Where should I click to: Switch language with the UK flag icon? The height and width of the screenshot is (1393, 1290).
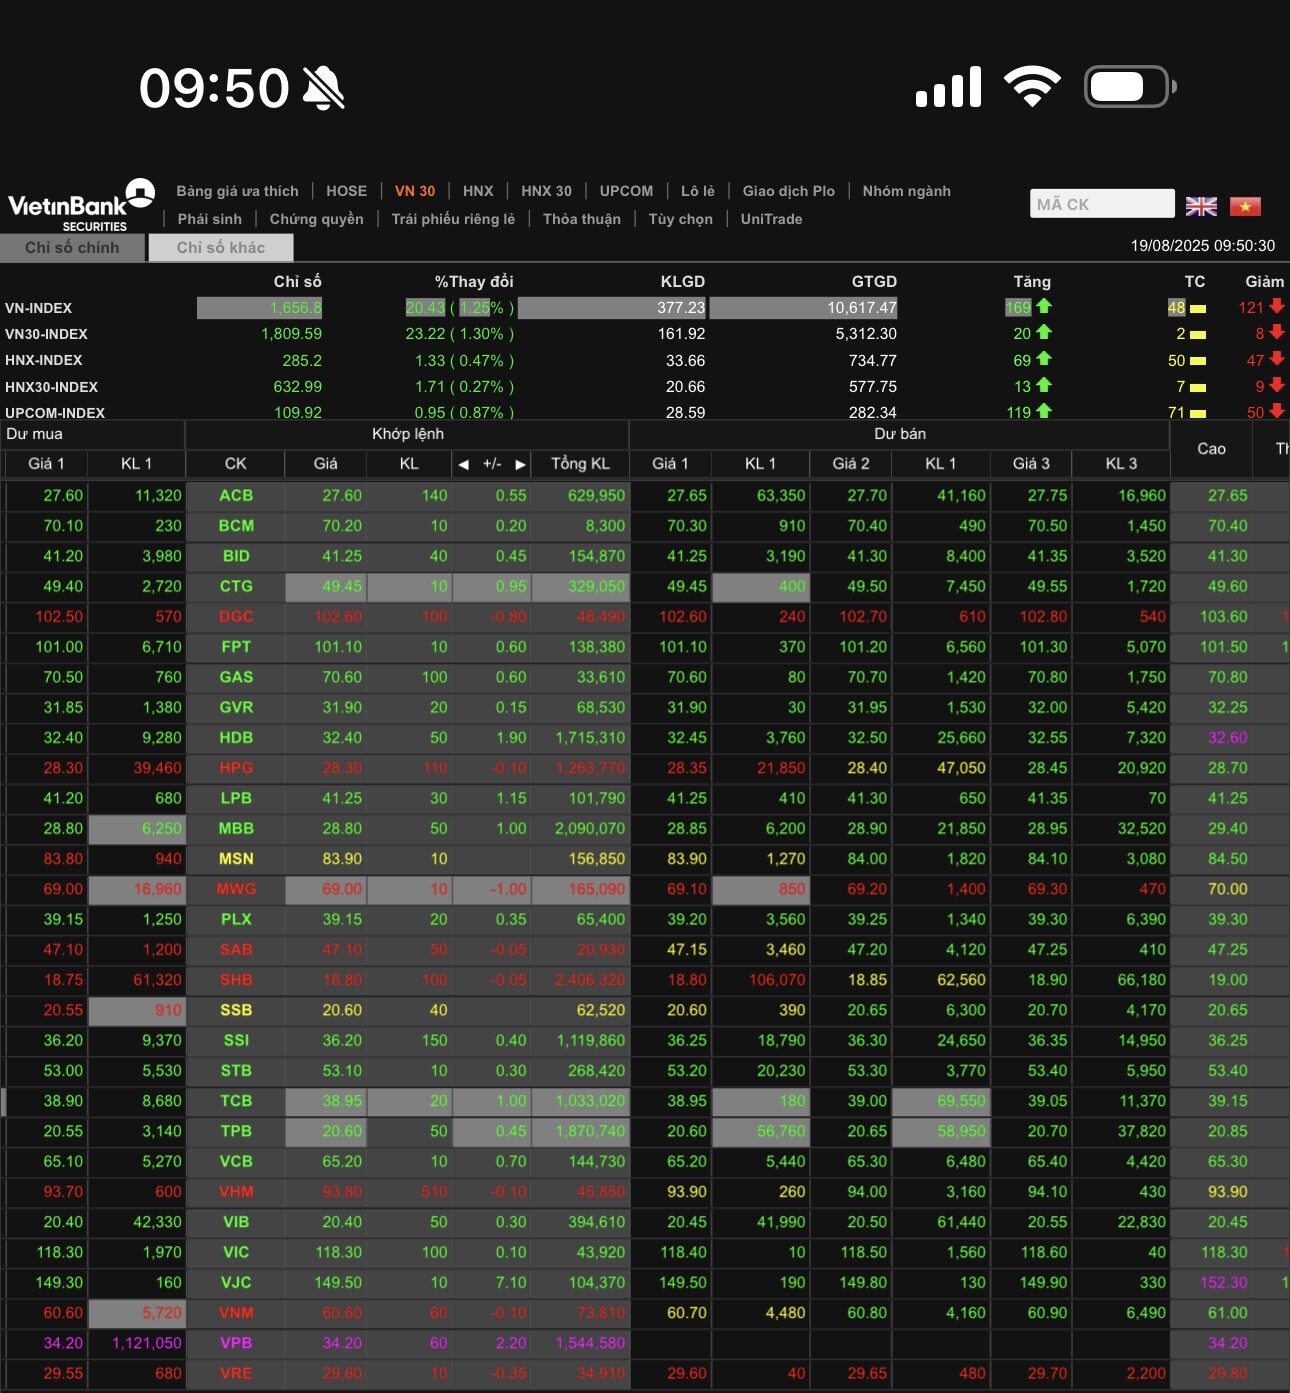tap(1201, 206)
